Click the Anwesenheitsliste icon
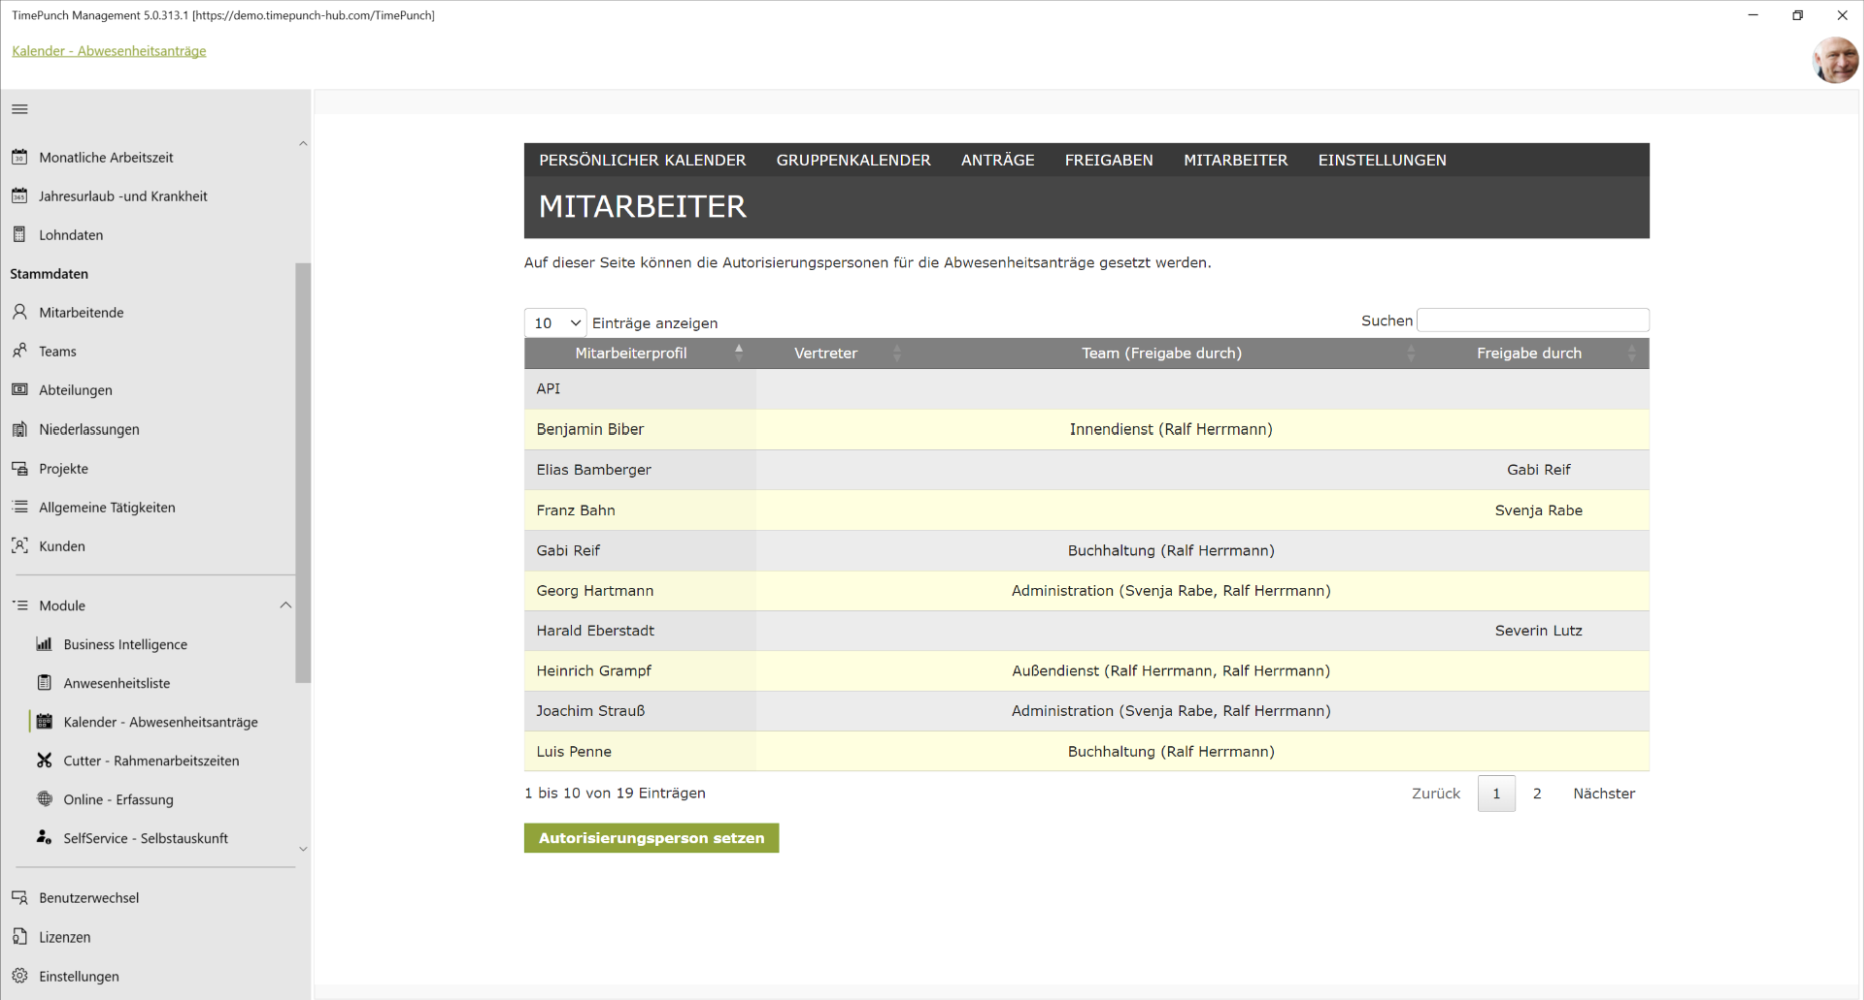This screenshot has width=1864, height=1000. click(44, 683)
